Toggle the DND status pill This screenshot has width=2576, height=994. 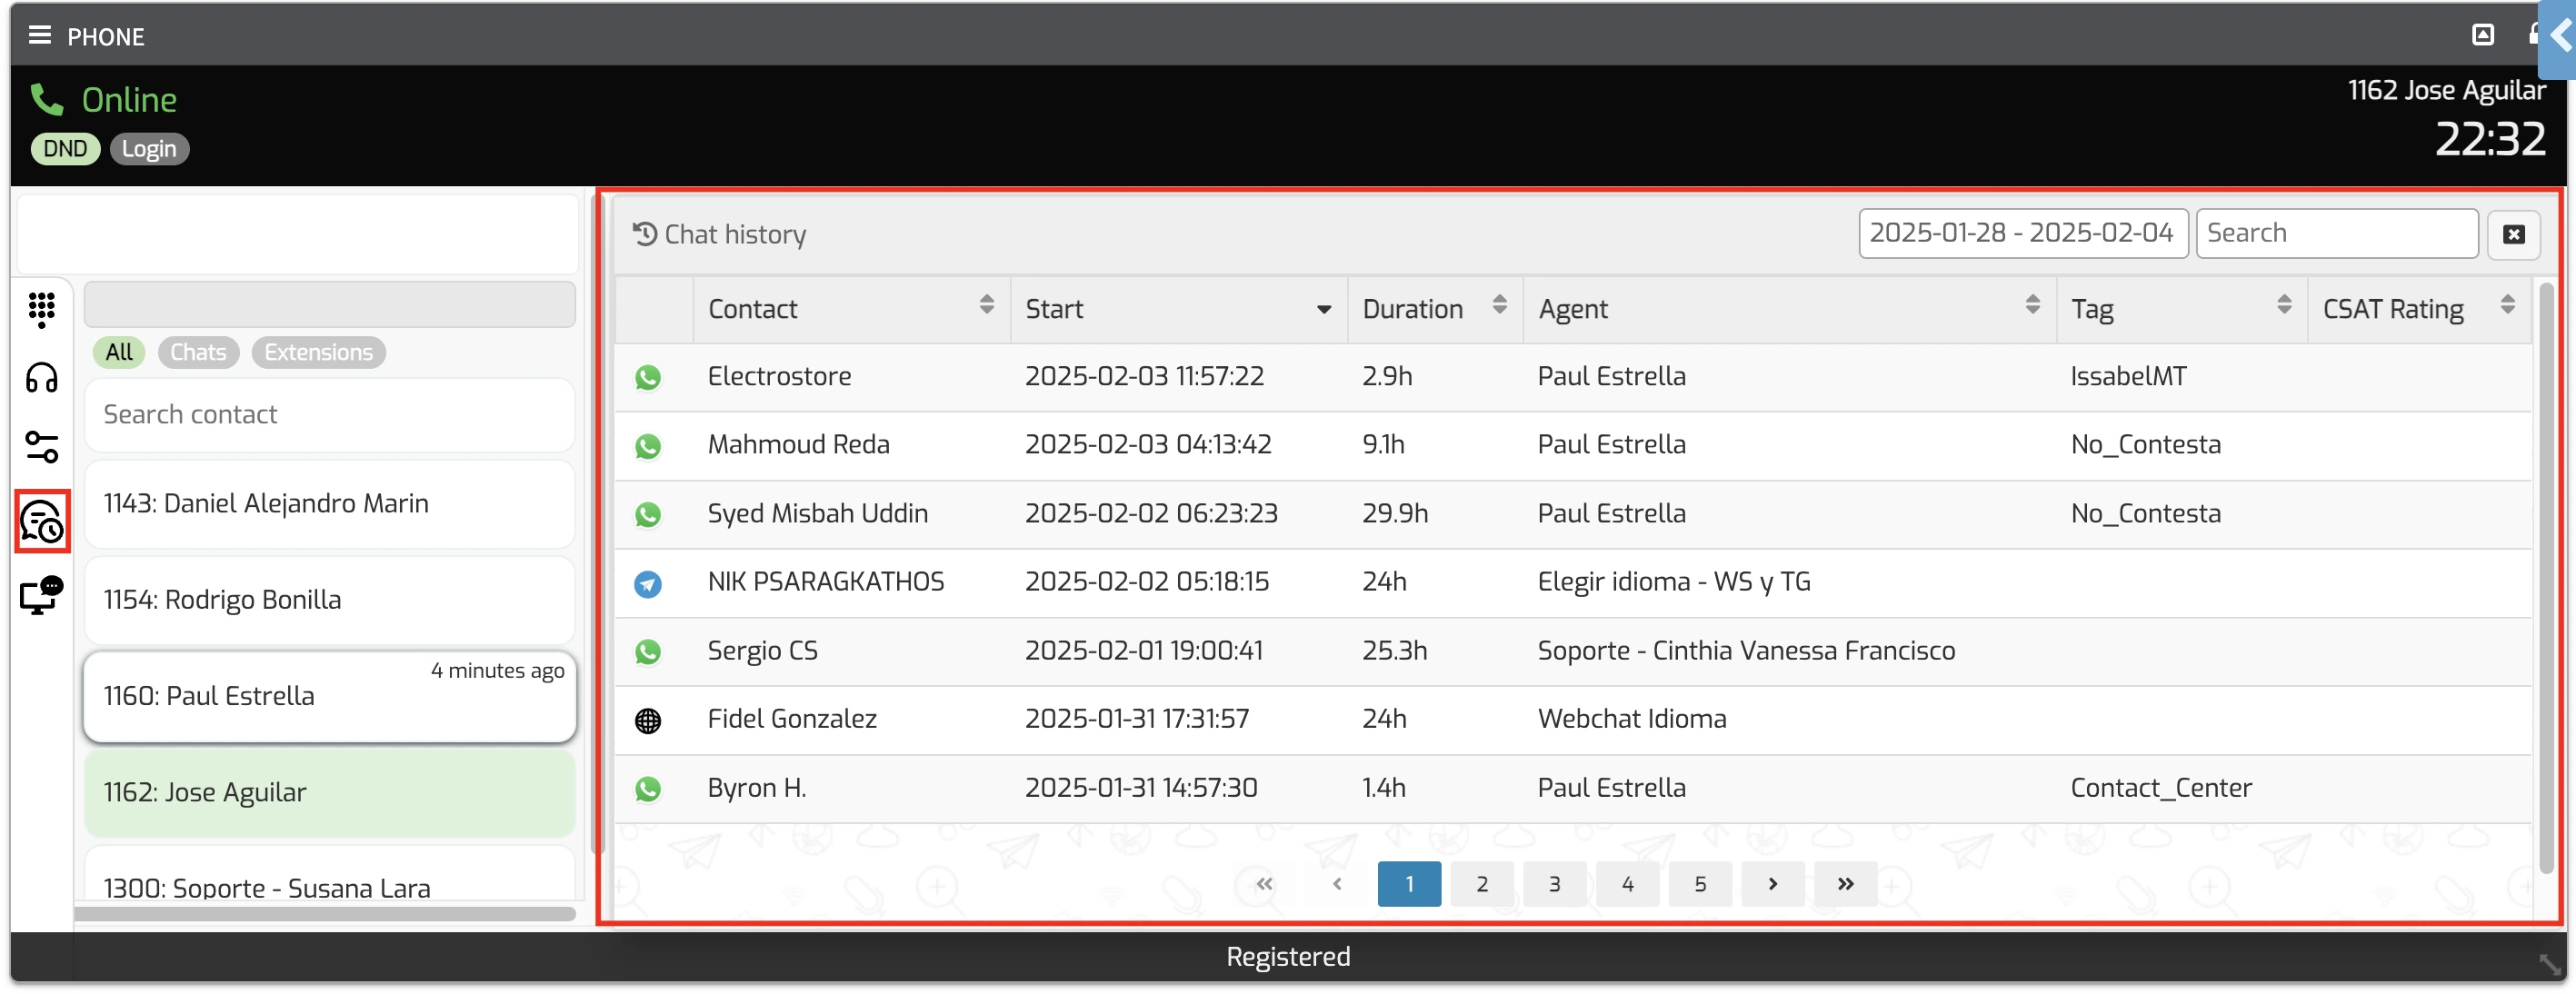[x=65, y=149]
